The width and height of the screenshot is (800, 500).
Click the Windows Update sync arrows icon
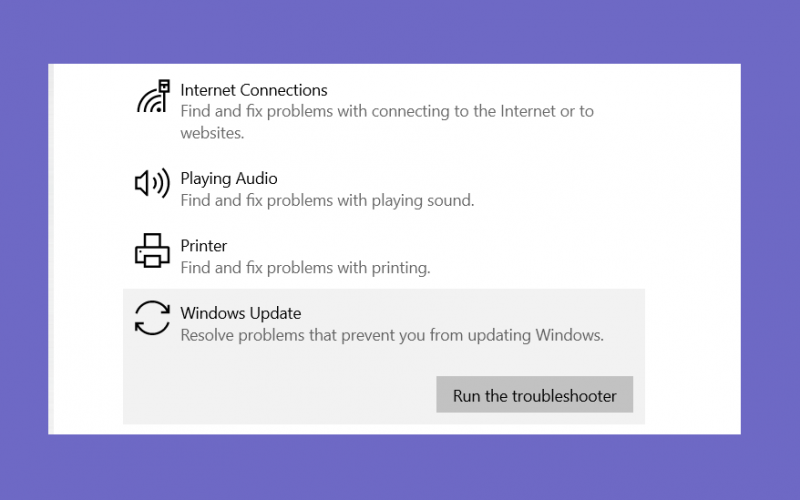coord(152,318)
